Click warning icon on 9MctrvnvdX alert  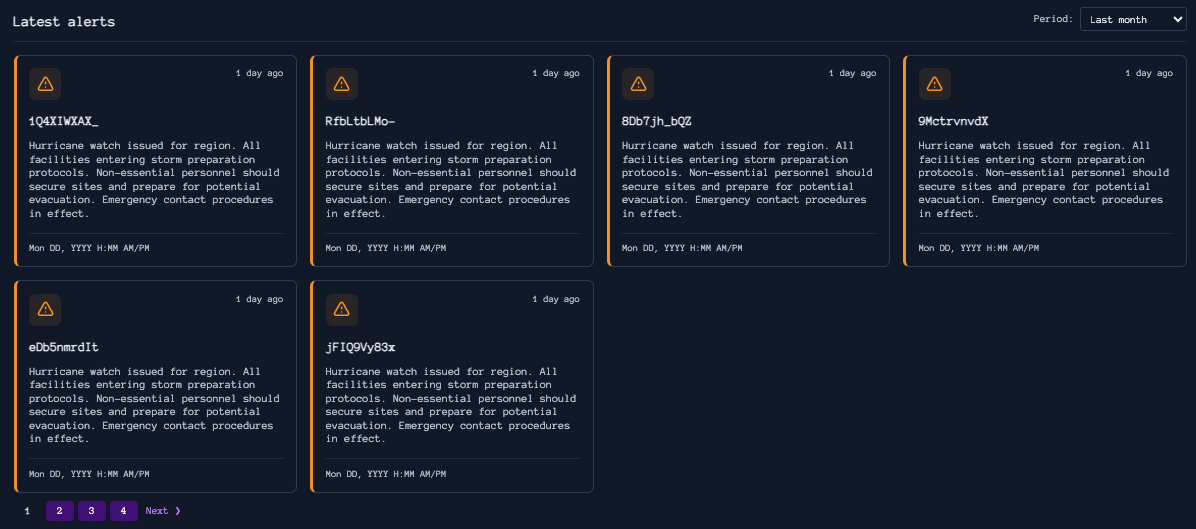point(934,84)
